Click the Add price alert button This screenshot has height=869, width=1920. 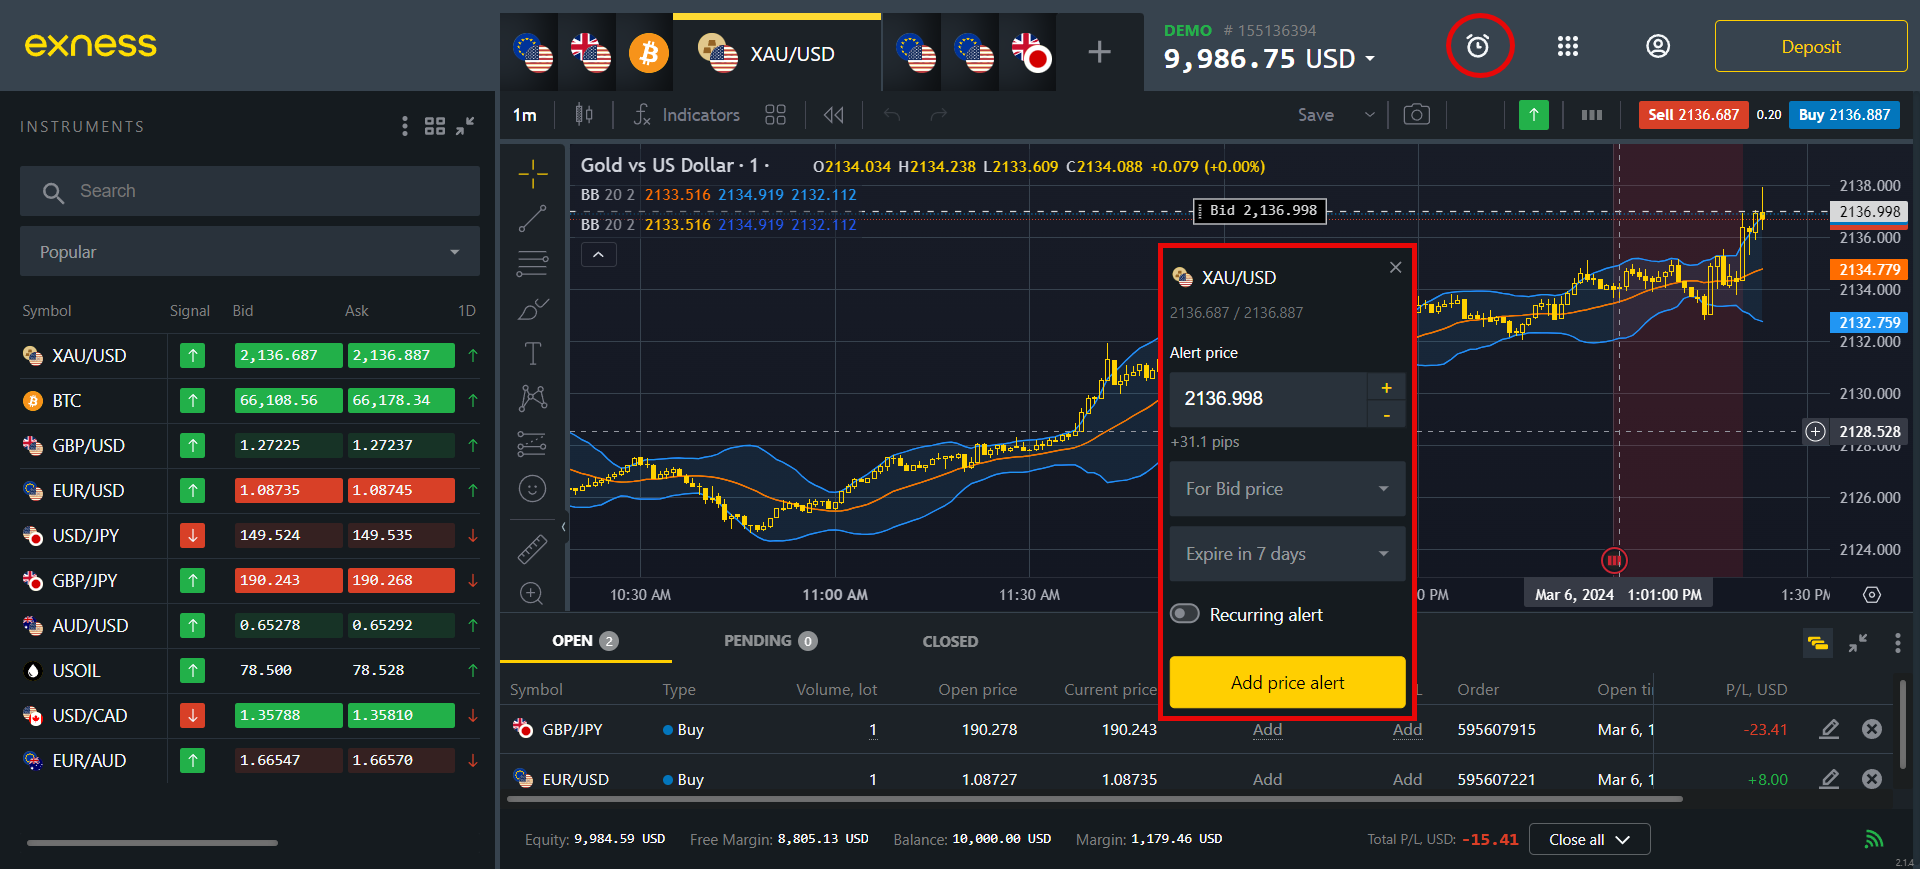(1288, 683)
